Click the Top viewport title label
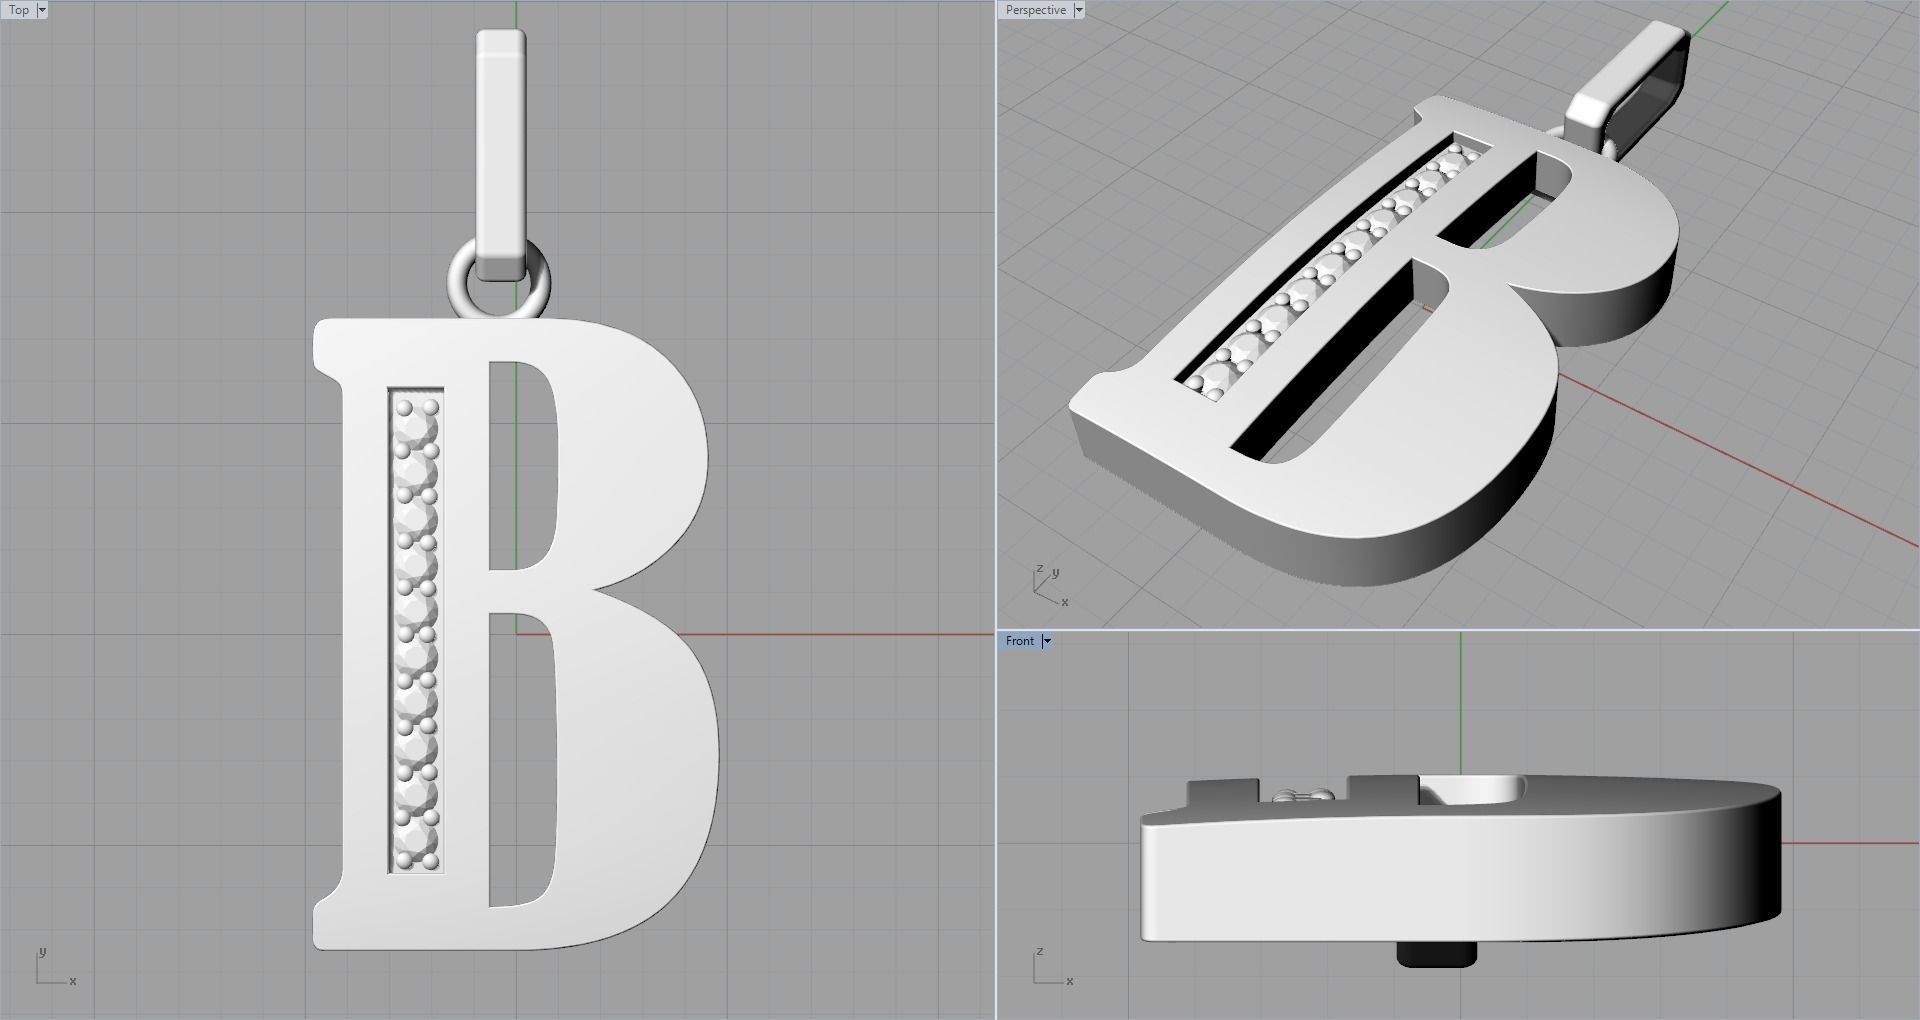Viewport: 1920px width, 1020px height. tap(19, 10)
